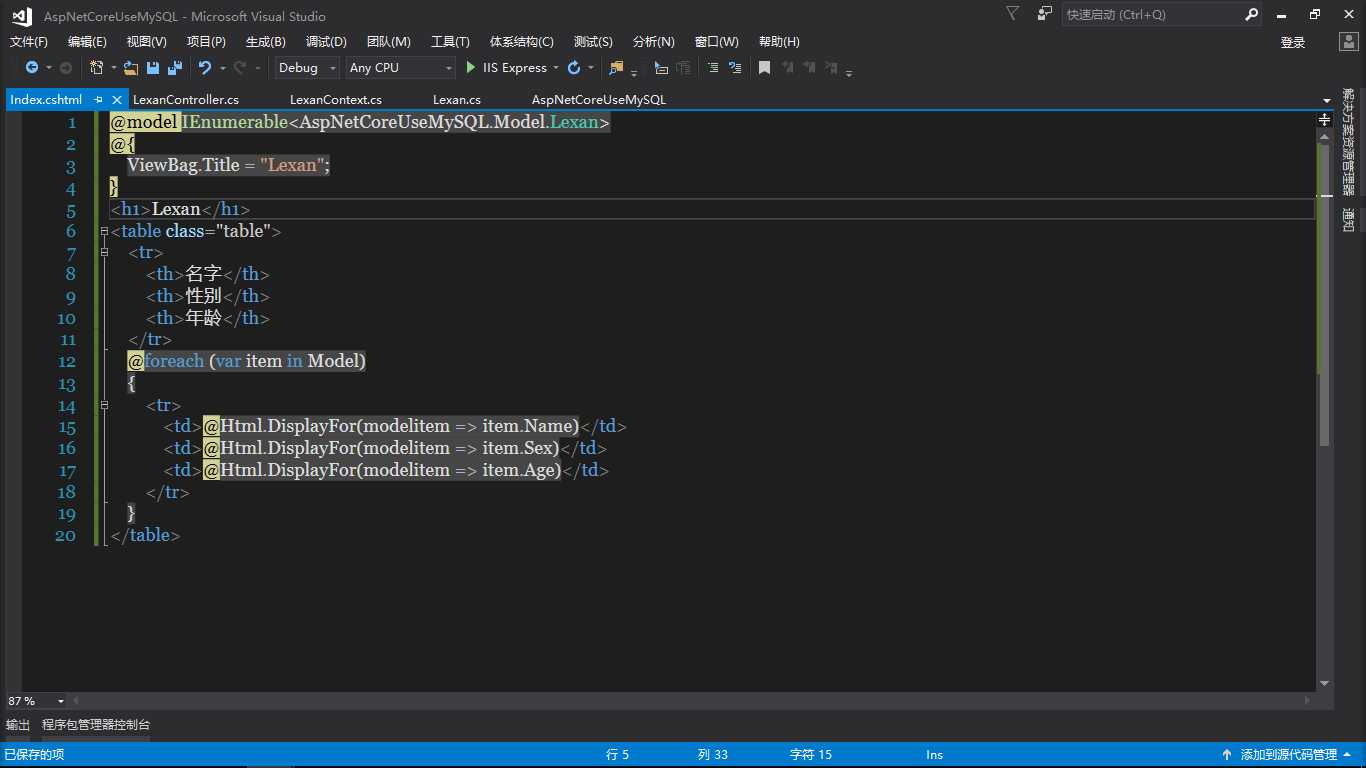Pin the Index.cshtml tab
Image resolution: width=1366 pixels, height=768 pixels.
point(99,100)
